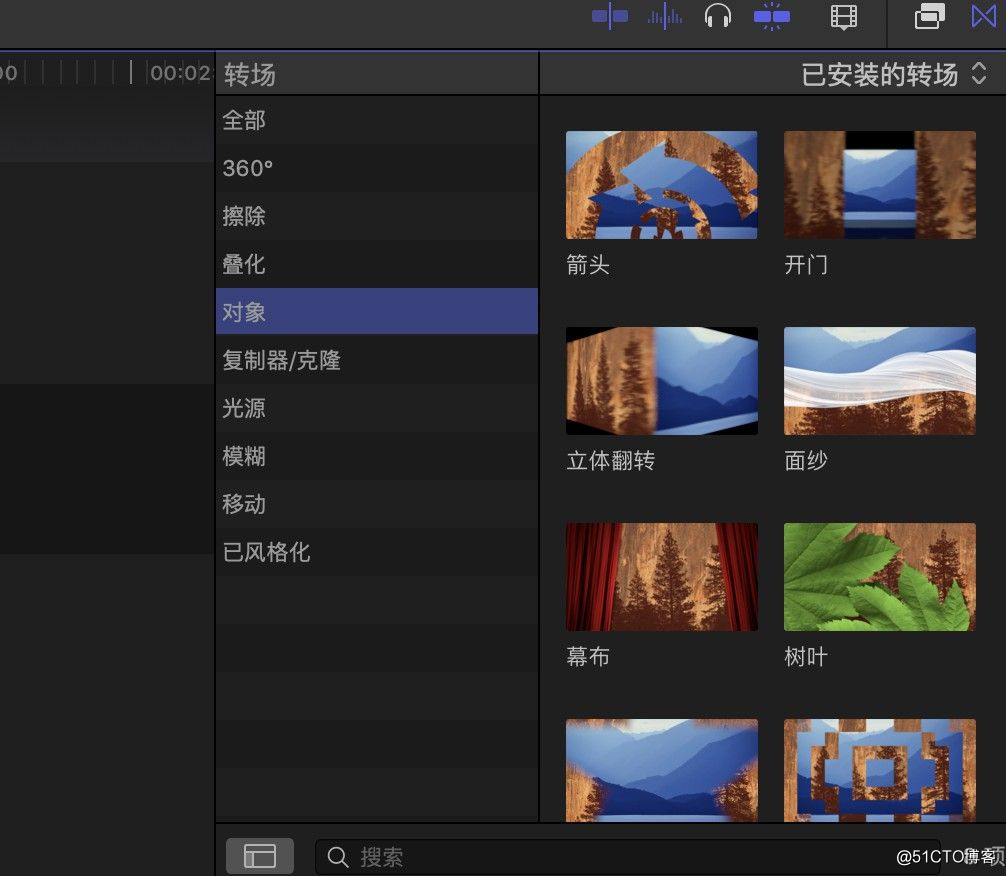This screenshot has height=876, width=1006.
Task: Select 全部 transition category
Action: pyautogui.click(x=377, y=120)
